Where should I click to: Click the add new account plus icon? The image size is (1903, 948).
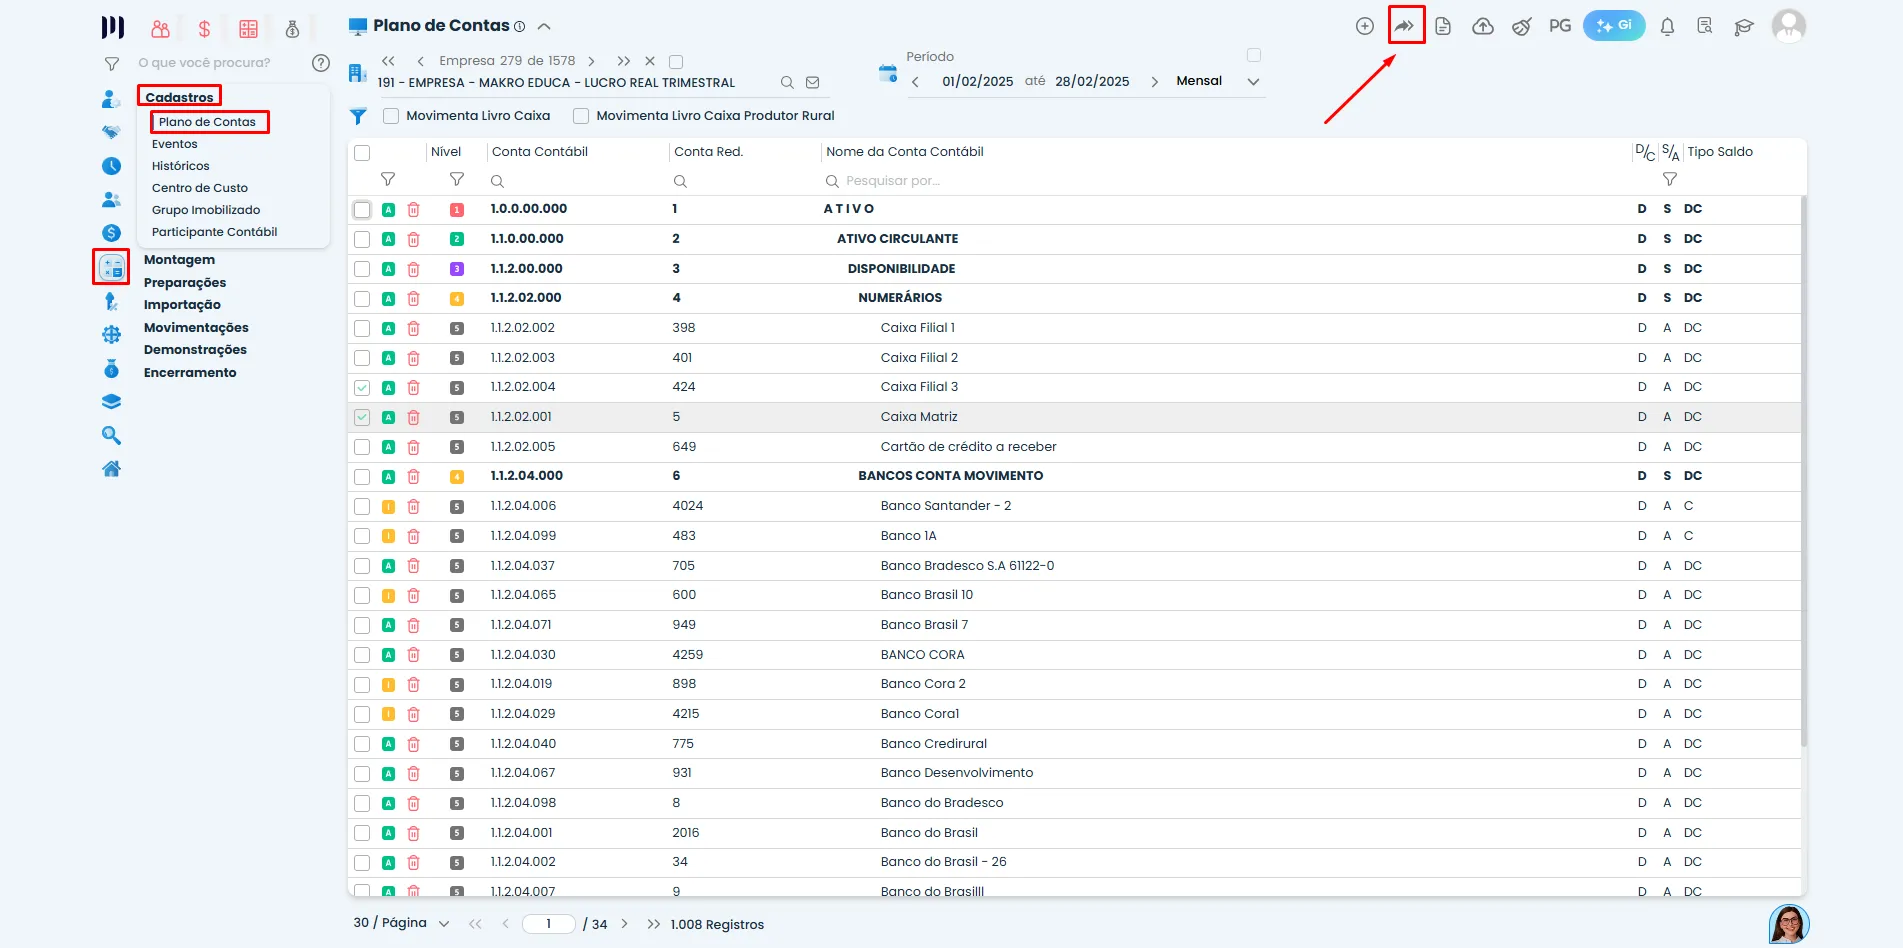click(x=1364, y=26)
